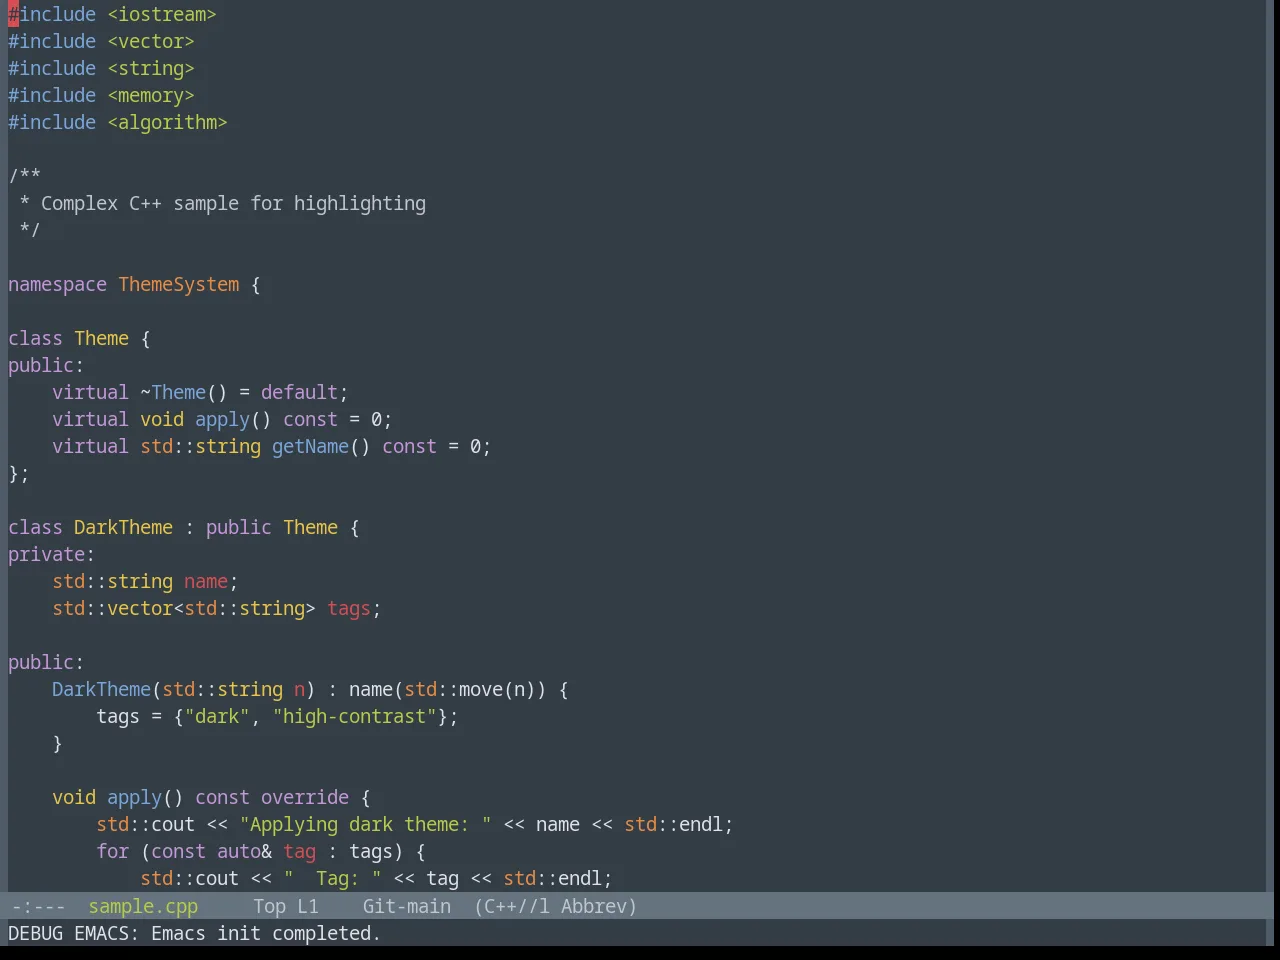Click Git-main version control indicator
The height and width of the screenshot is (960, 1280).
click(407, 906)
